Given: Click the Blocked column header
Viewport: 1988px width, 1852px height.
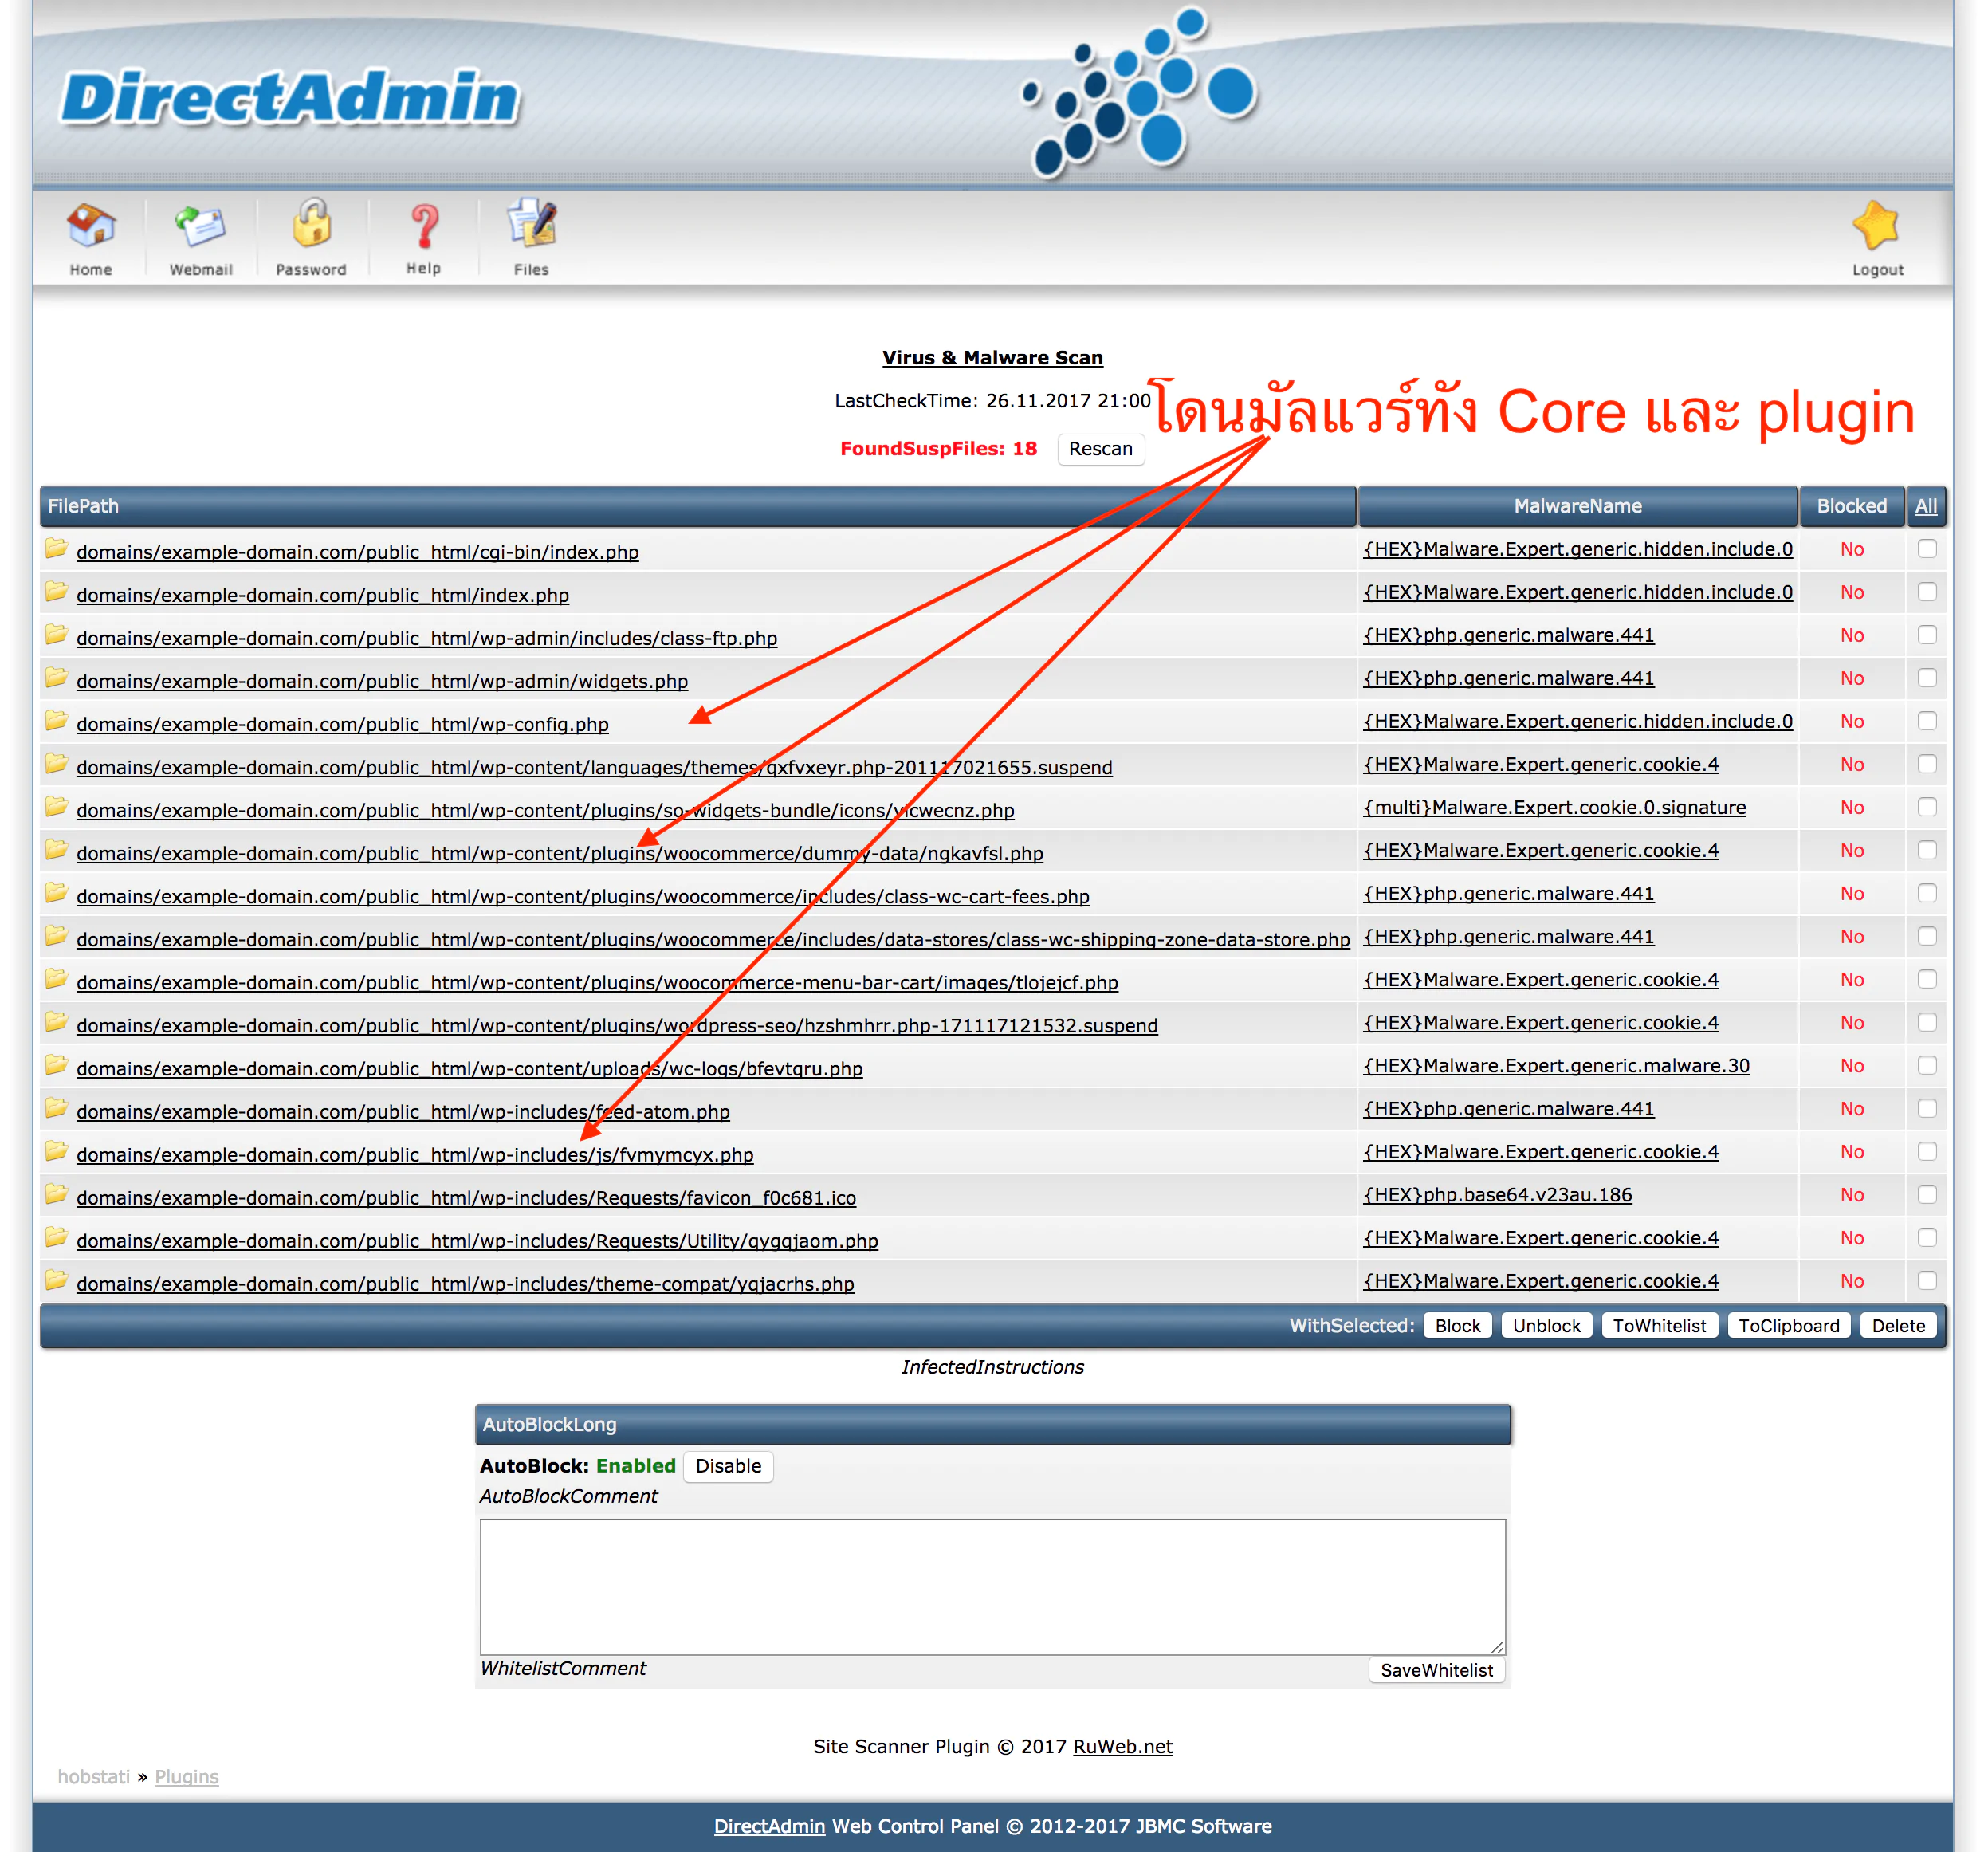Looking at the screenshot, I should click(1851, 506).
